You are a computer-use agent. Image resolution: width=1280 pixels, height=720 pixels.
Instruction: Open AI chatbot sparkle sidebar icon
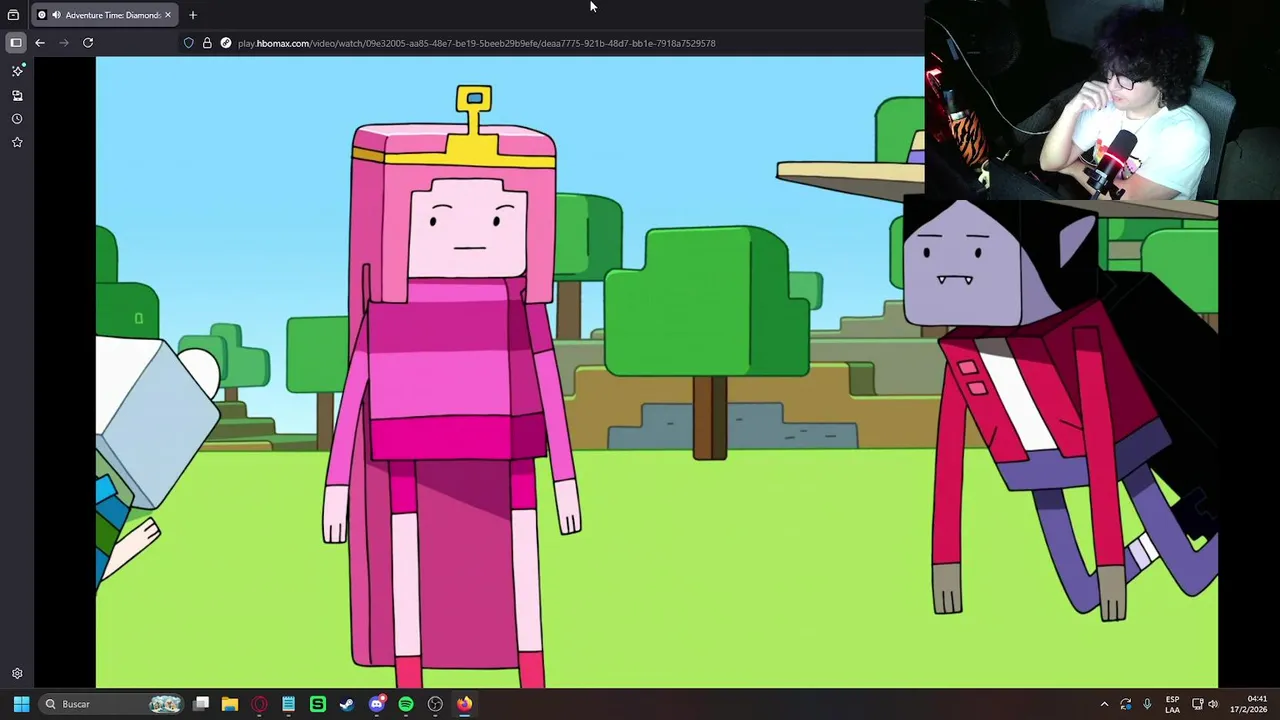pos(17,71)
